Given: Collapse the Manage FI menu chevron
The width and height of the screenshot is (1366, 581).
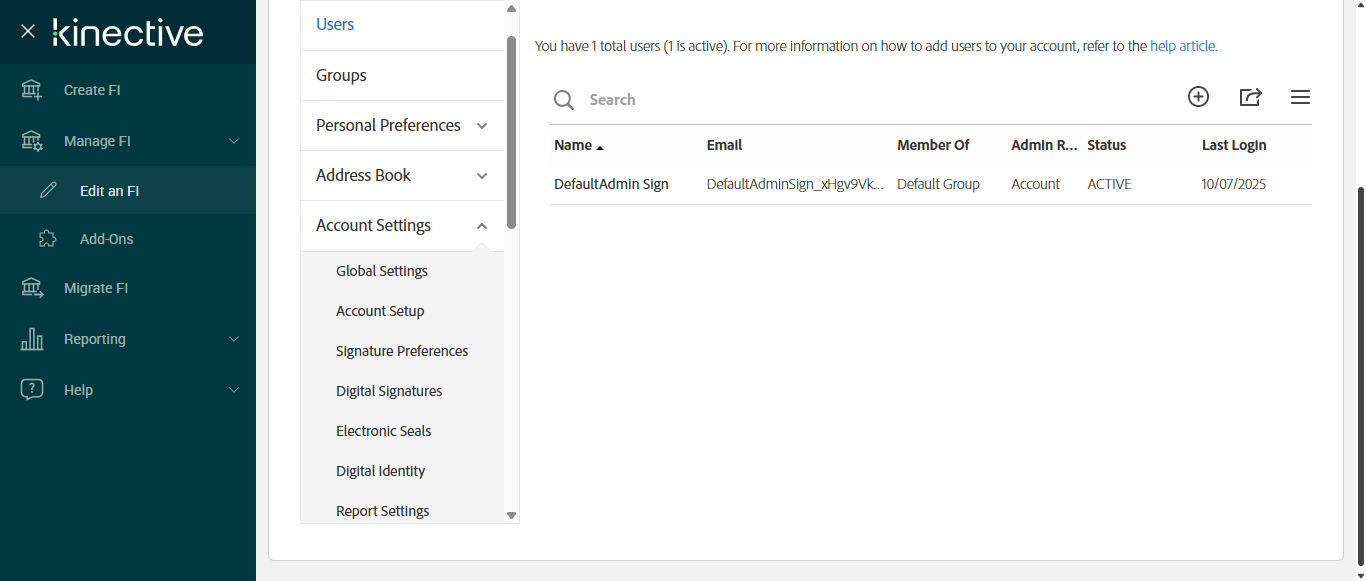Looking at the screenshot, I should tap(234, 141).
